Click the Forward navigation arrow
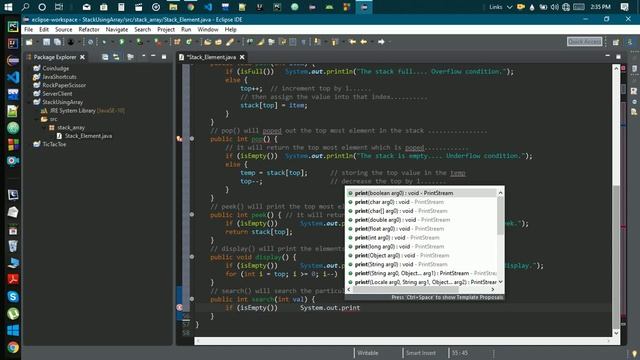Screen dimensions: 640x360 pyautogui.click(x=381, y=42)
